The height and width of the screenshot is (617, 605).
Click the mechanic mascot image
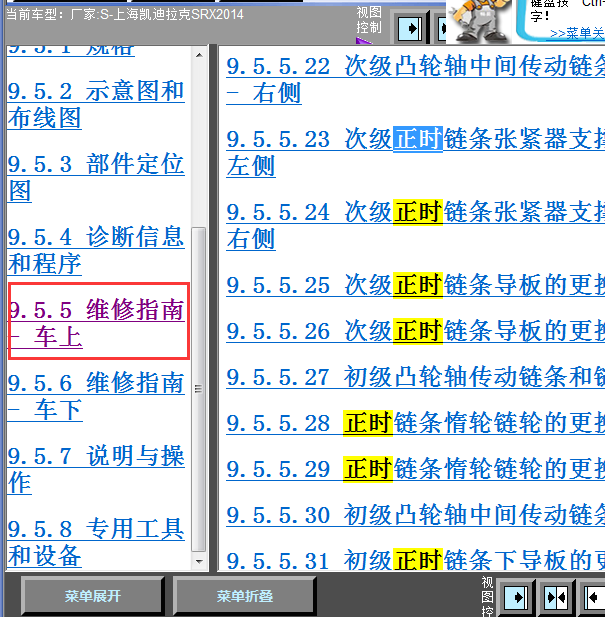point(479,20)
